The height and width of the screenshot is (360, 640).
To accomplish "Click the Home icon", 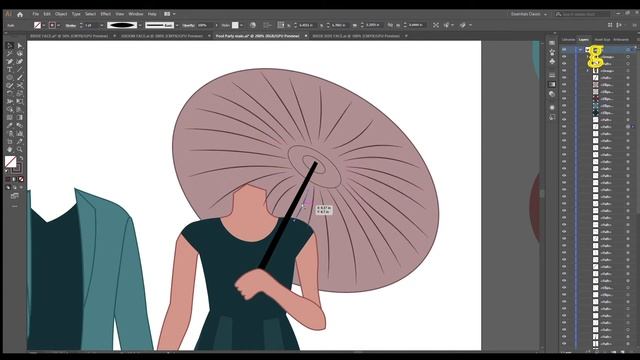I will (20, 14).
